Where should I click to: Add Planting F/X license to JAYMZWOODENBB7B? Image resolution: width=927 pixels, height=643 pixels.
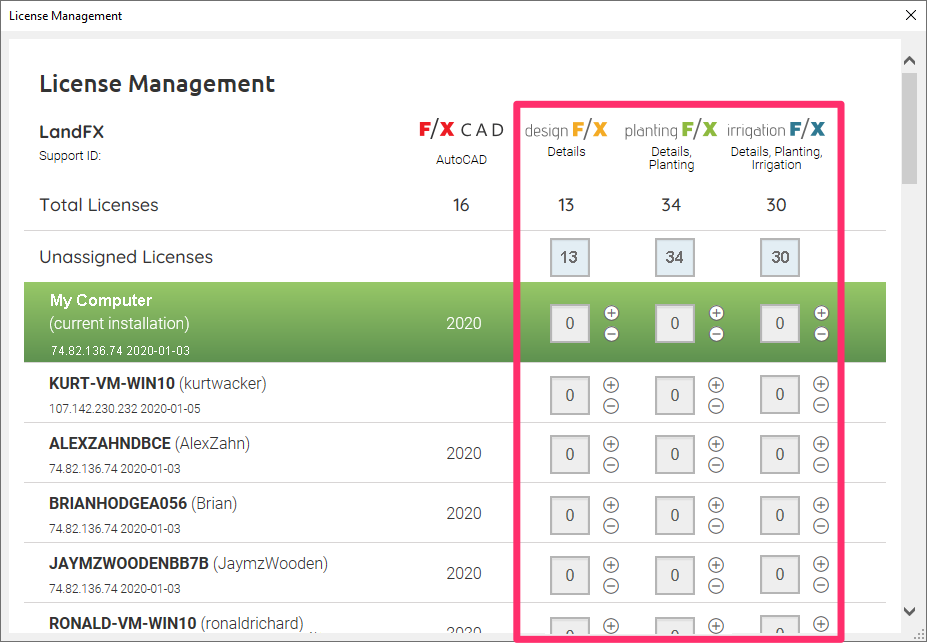(x=716, y=564)
